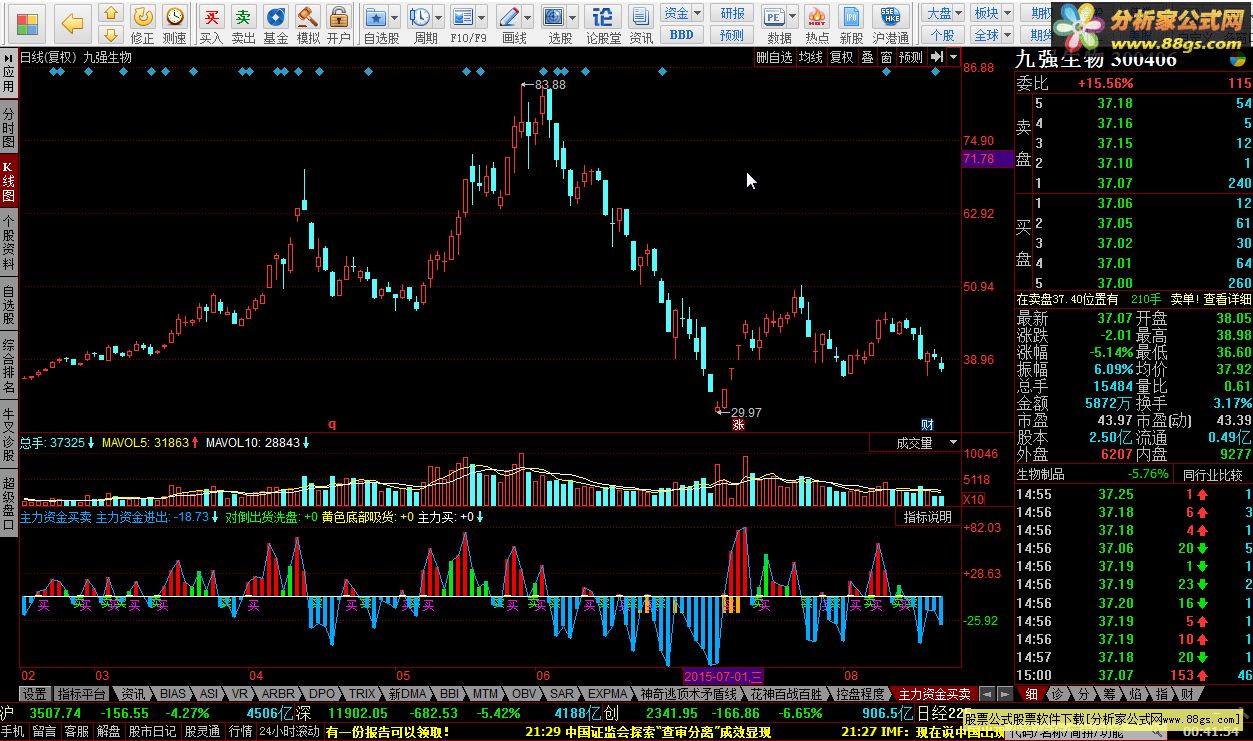This screenshot has width=1253, height=741.
Task: Open 沪港通 SSE HKE icon
Action: pyautogui.click(x=890, y=24)
